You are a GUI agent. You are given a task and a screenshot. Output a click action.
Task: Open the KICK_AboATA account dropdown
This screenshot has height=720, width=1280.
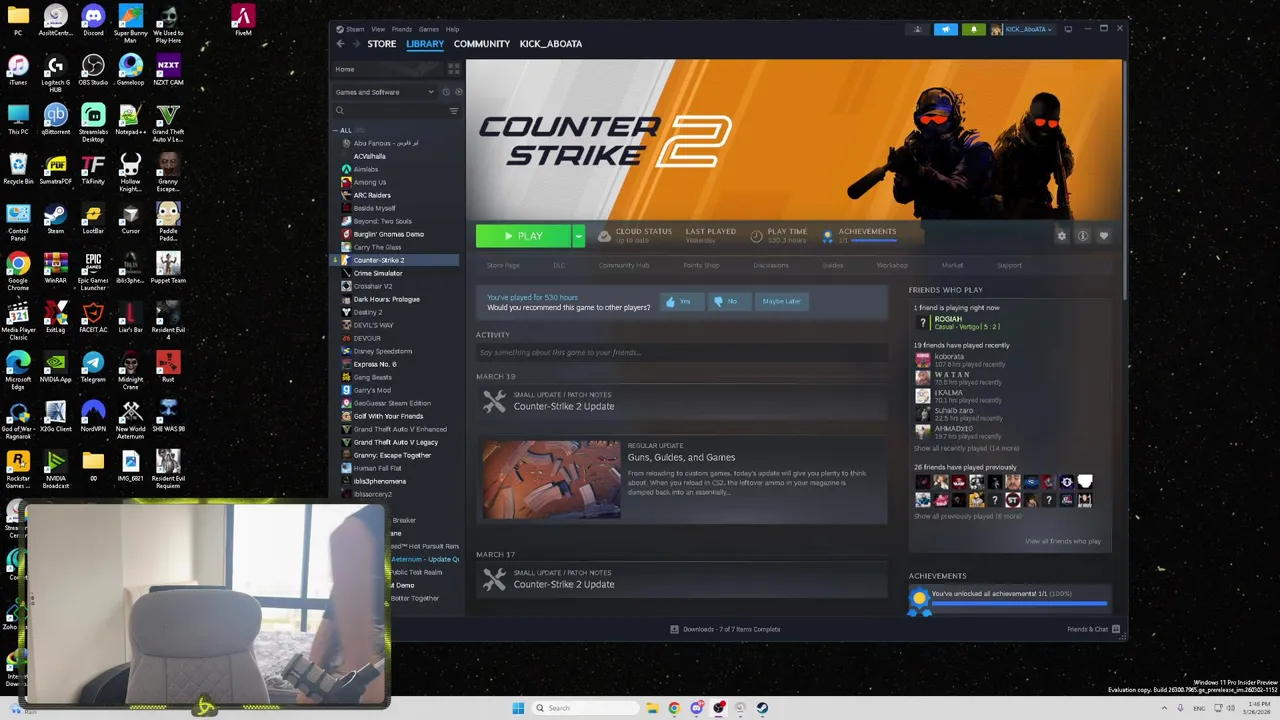point(1022,29)
